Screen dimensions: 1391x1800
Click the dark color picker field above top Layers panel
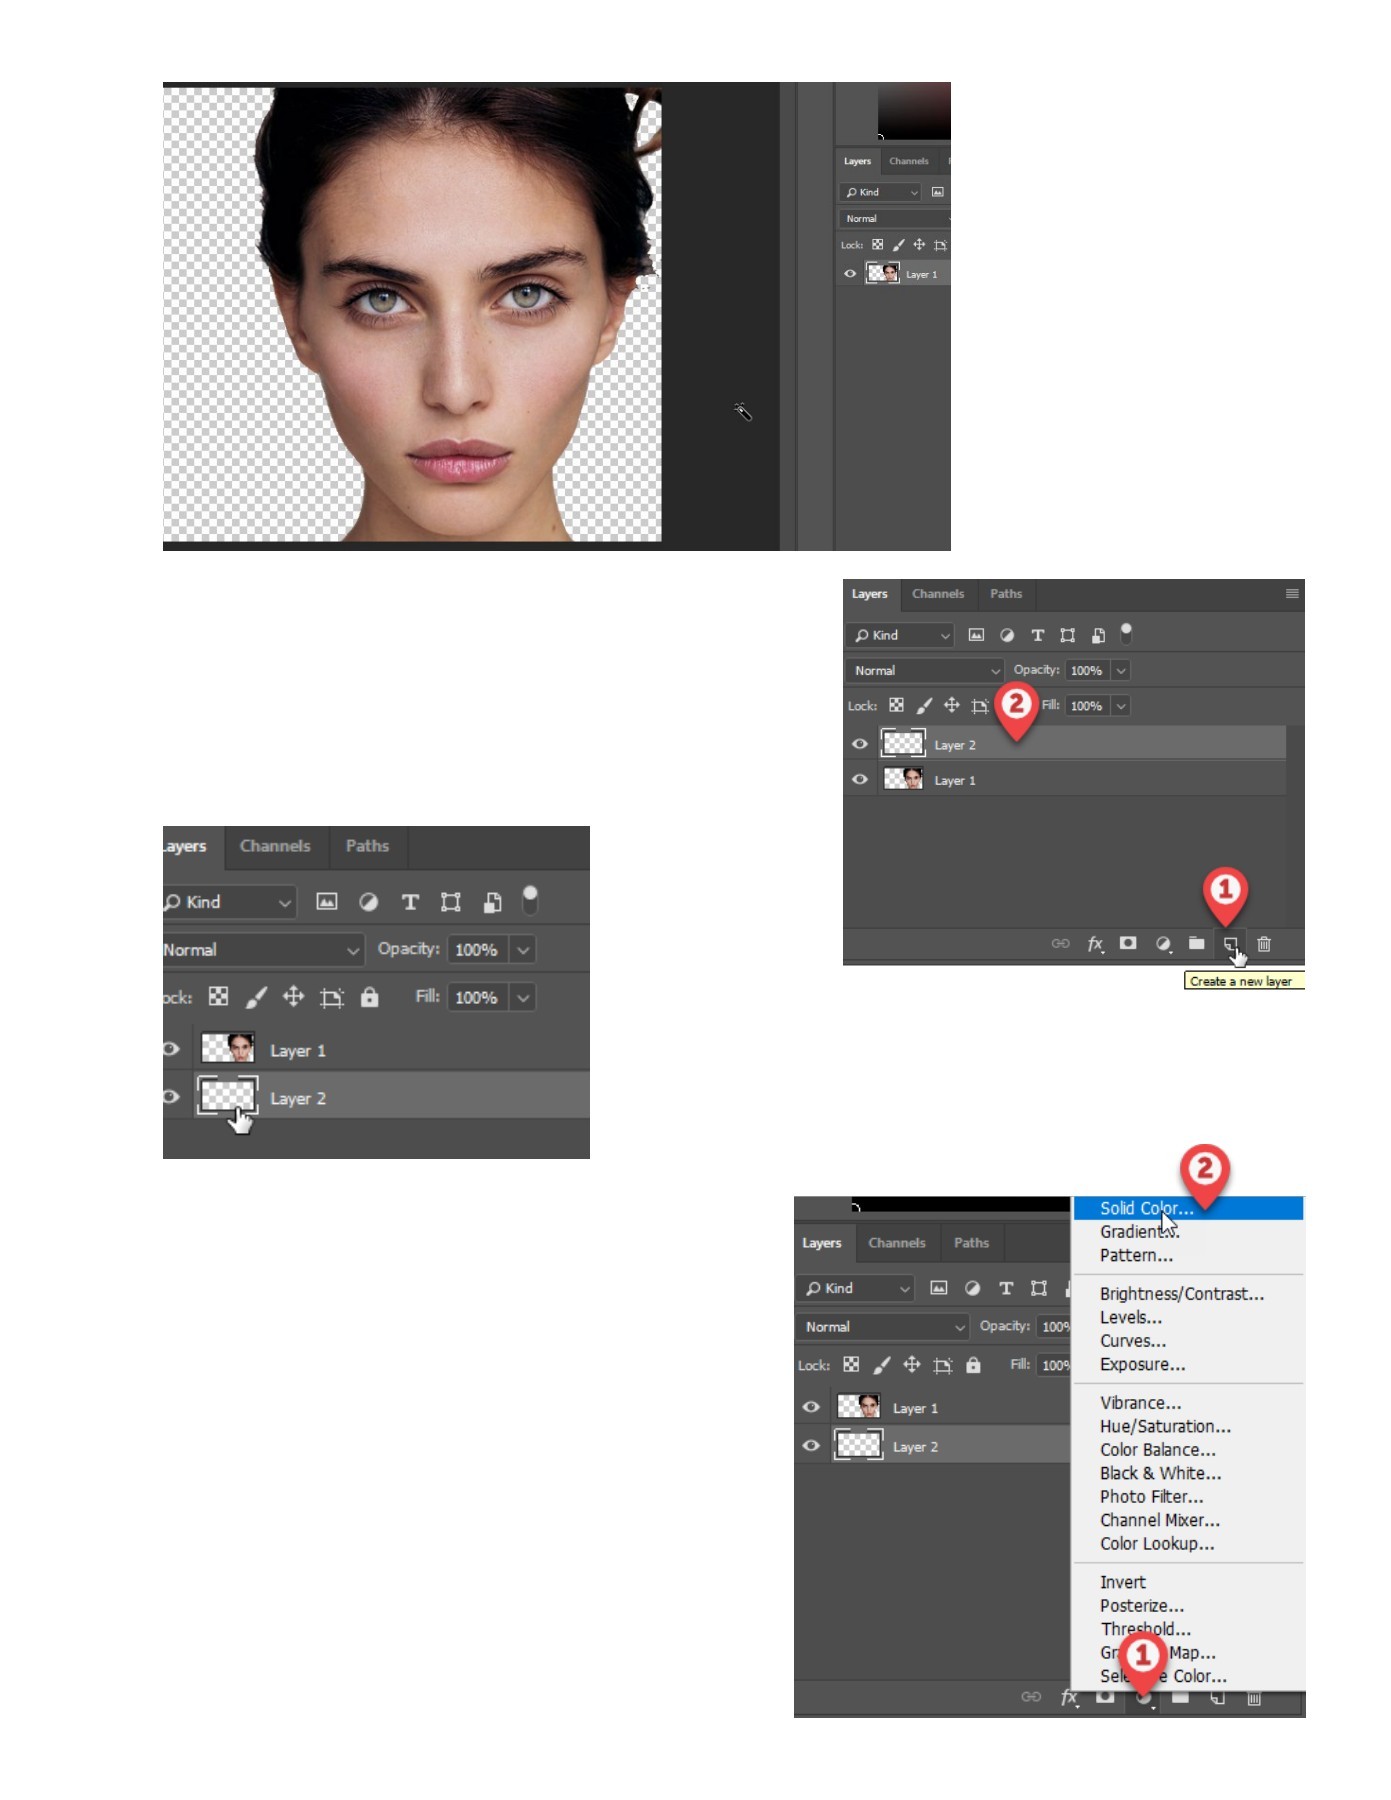pos(913,111)
